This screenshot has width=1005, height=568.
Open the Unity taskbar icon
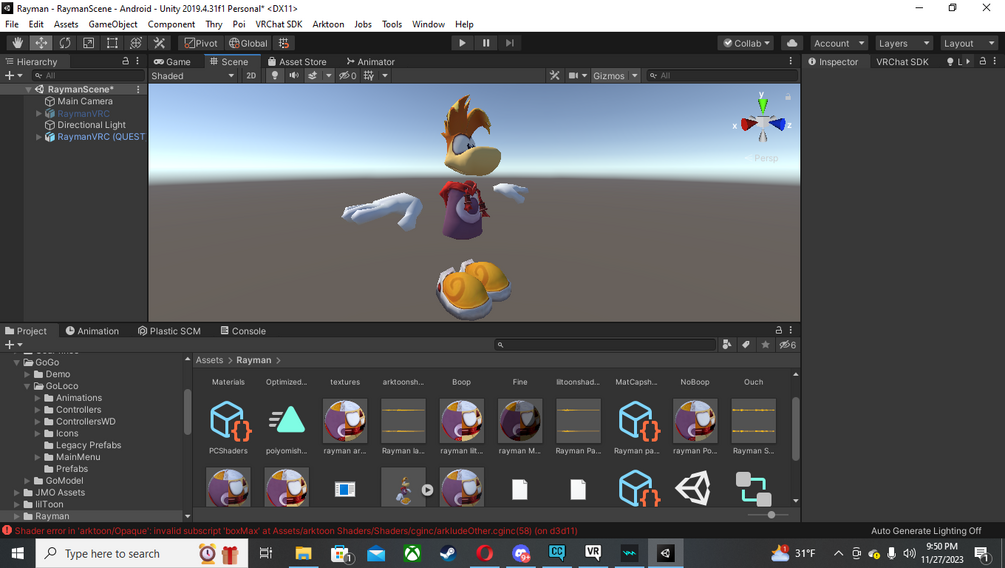point(665,553)
